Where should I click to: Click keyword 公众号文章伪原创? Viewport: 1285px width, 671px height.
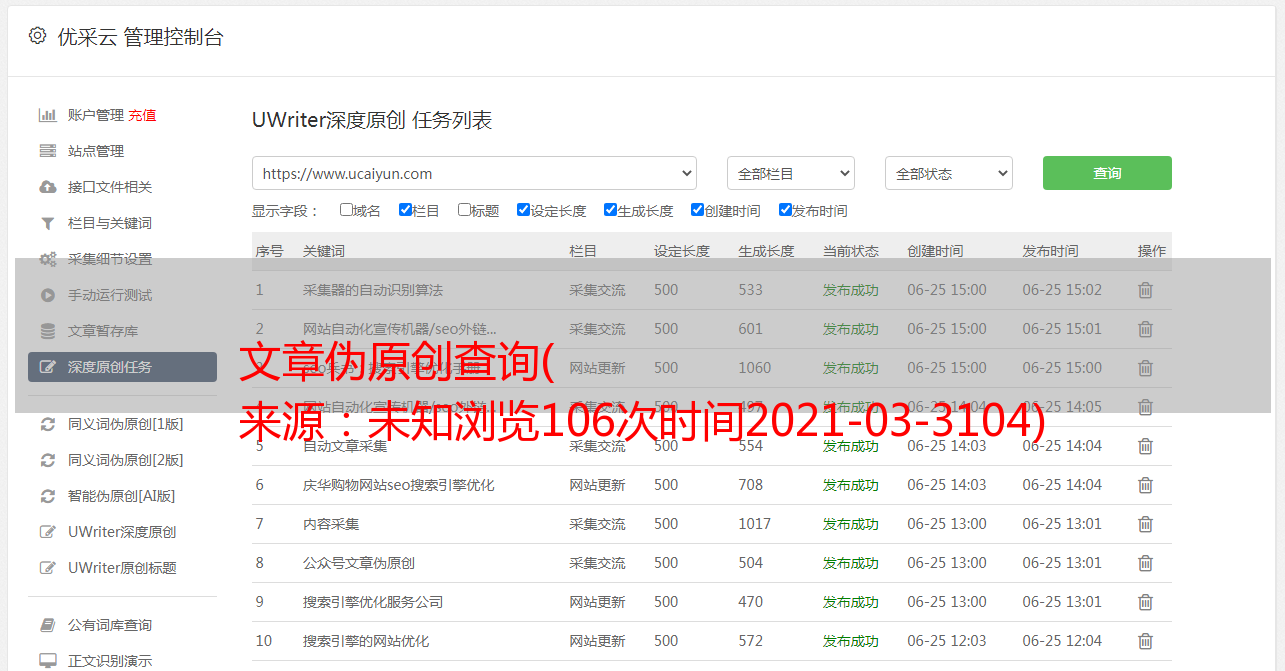[x=359, y=563]
